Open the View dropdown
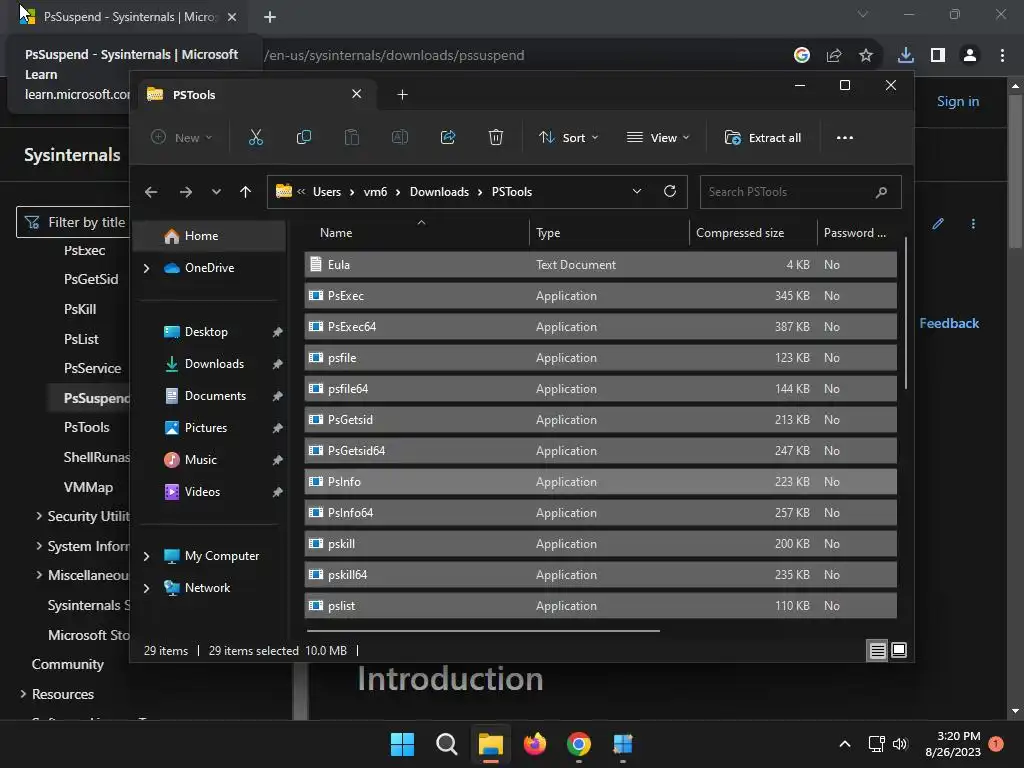This screenshot has height=768, width=1024. tap(658, 138)
